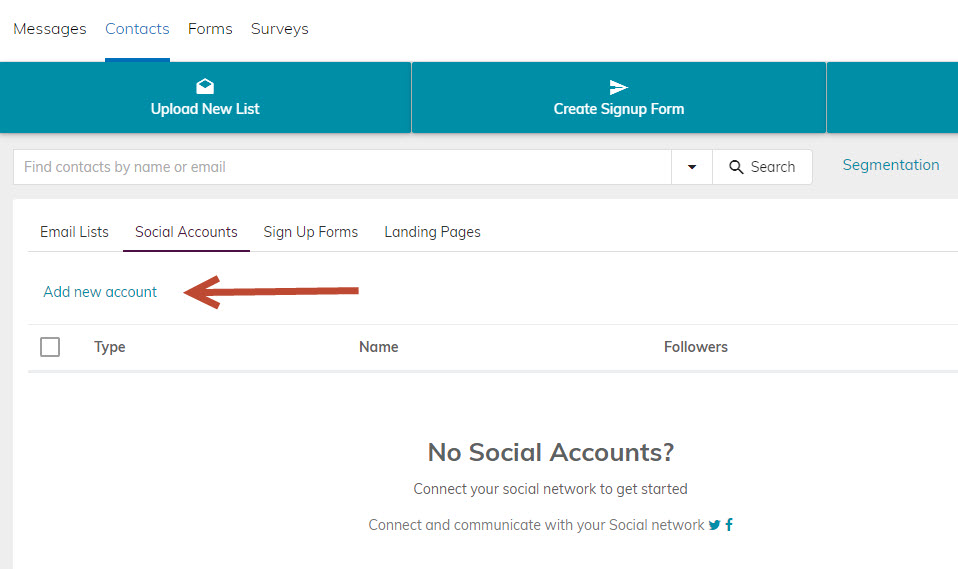Toggle the select-all checkbox in table header

(50, 347)
